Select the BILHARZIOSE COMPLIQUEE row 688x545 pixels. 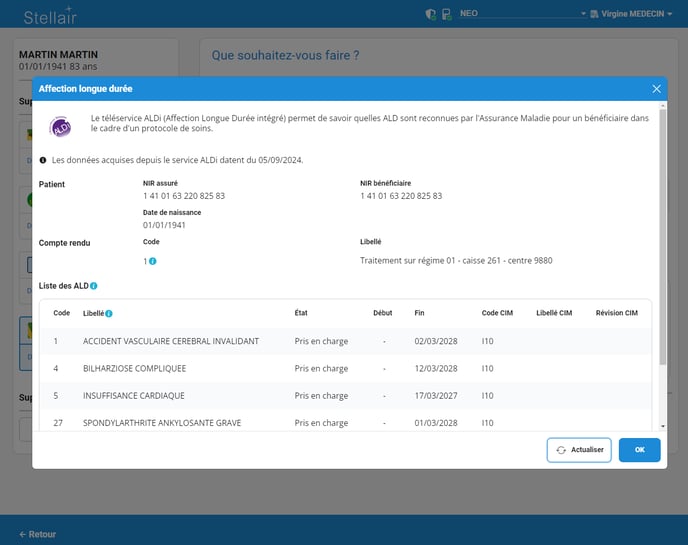[134, 368]
